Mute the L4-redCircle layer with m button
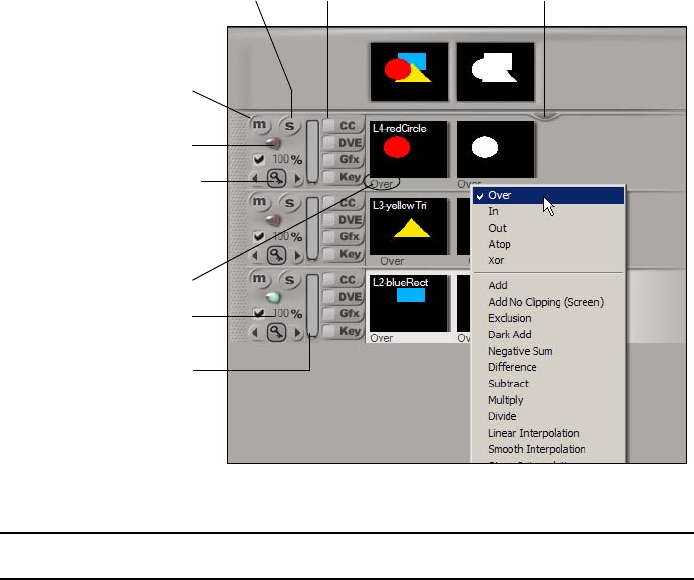The image size is (694, 580). pyautogui.click(x=259, y=124)
